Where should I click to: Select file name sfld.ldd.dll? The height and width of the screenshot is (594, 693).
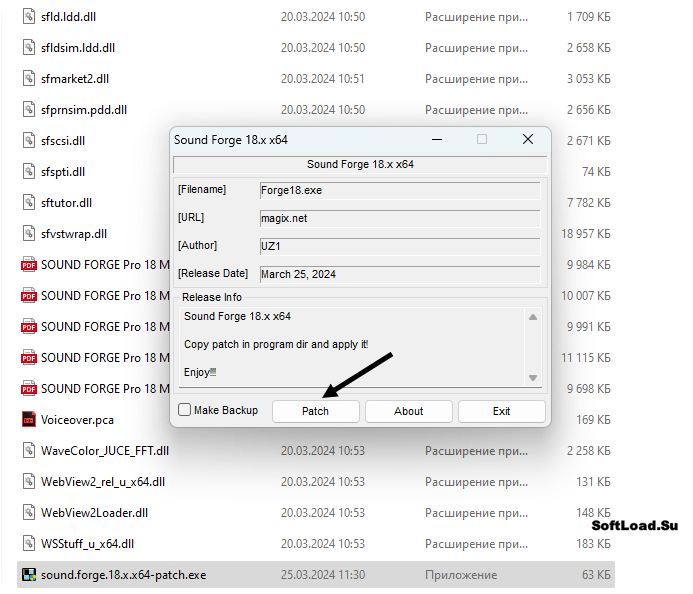tap(69, 17)
